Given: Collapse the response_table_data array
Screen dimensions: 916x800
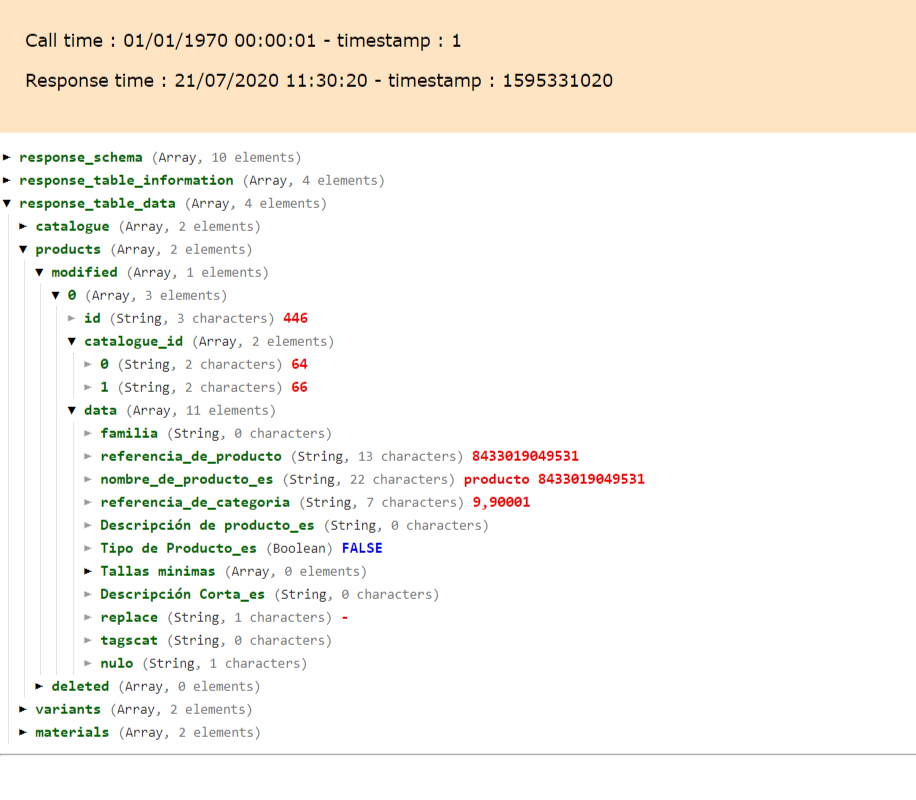Looking at the screenshot, I should 7,203.
